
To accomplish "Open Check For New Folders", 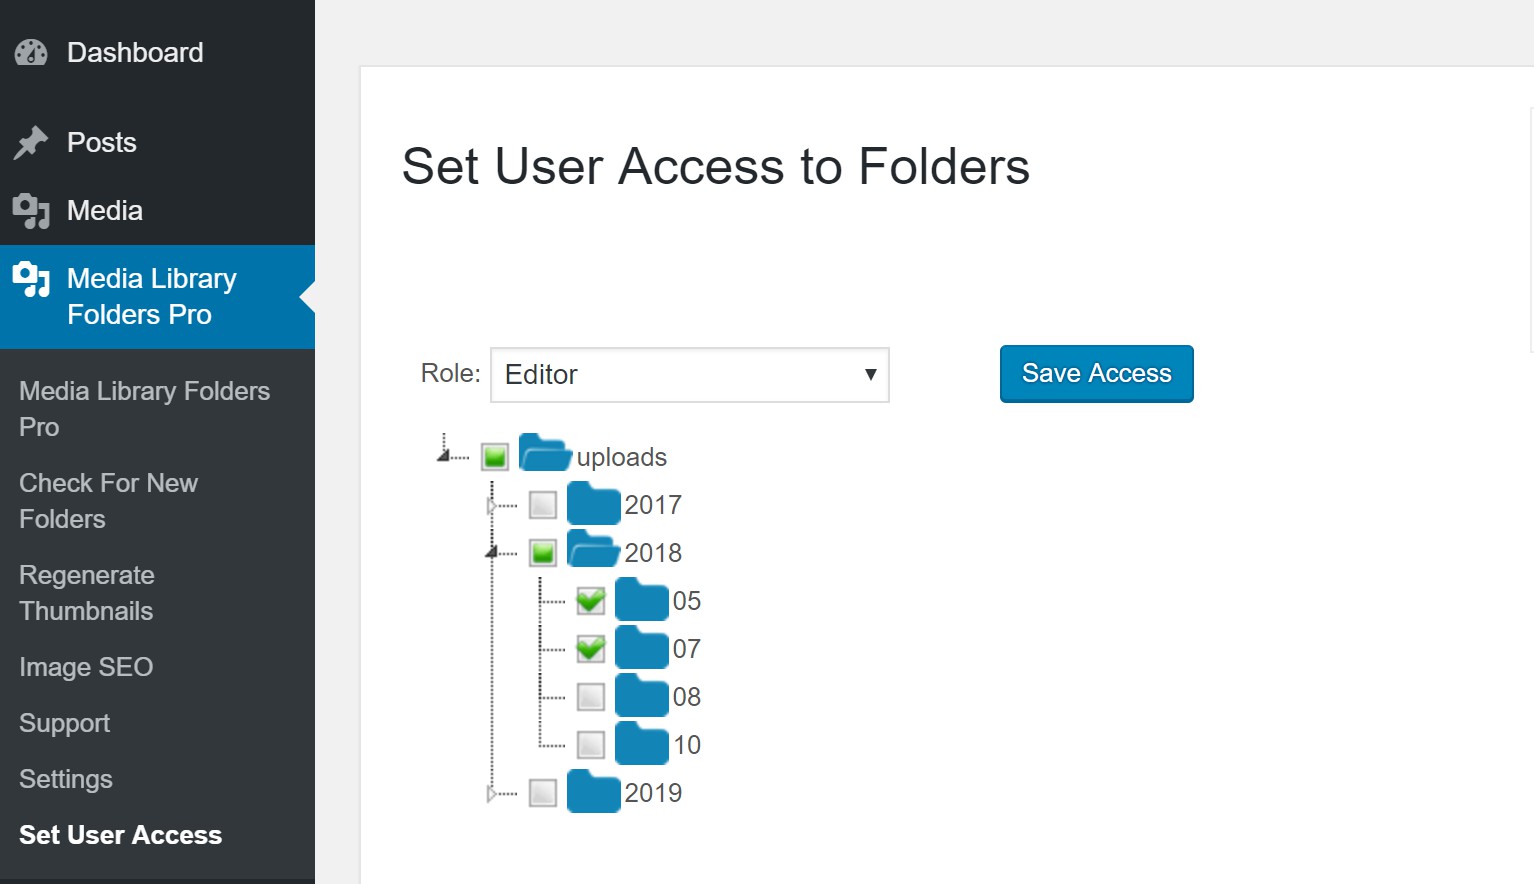I will click(108, 500).
